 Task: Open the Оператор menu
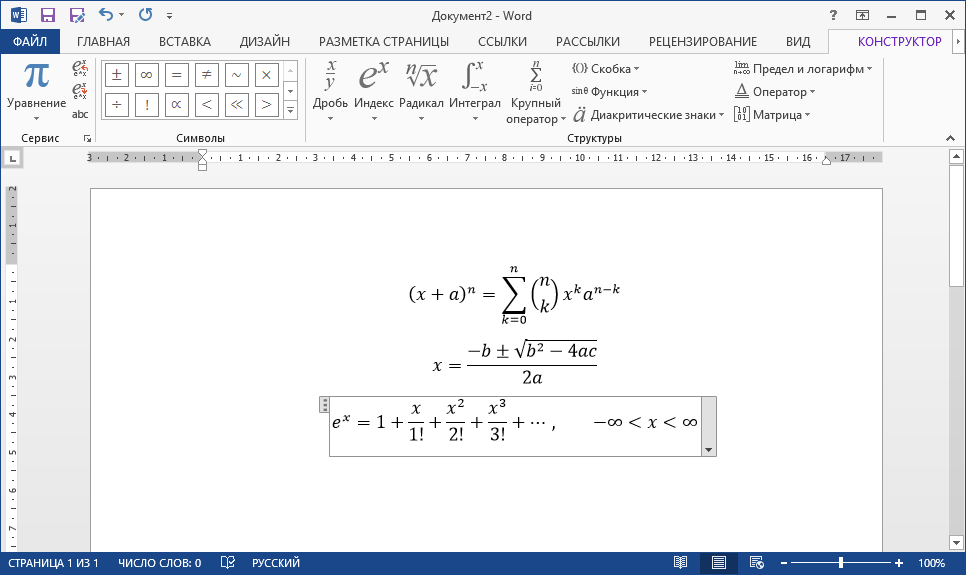774,92
